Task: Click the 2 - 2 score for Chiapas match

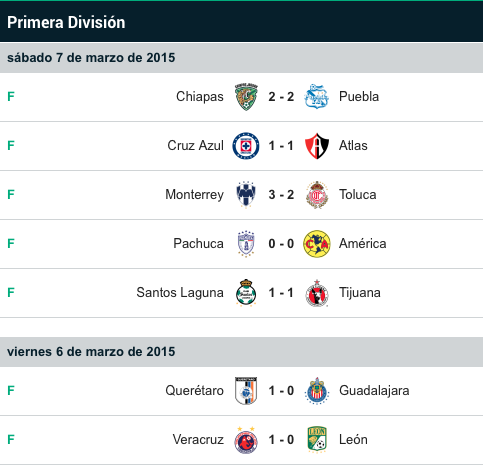Action: click(281, 97)
